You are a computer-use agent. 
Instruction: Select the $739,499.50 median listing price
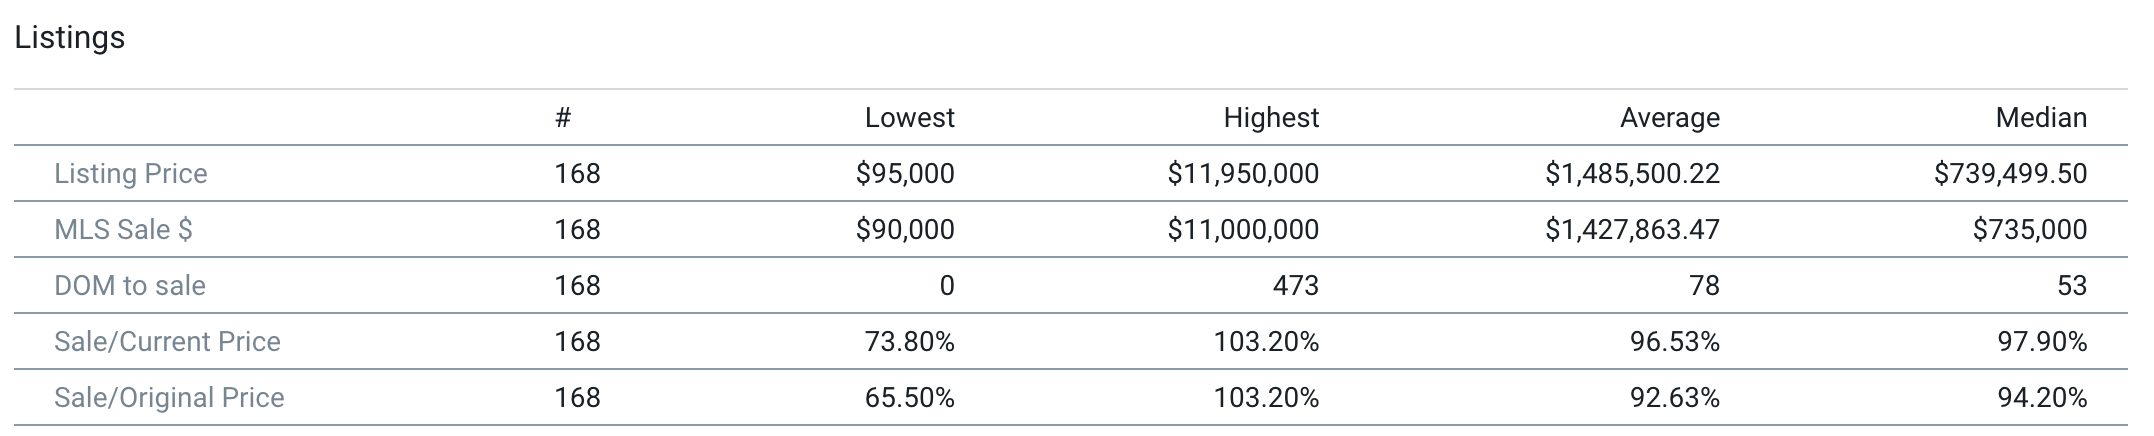pos(2010,174)
